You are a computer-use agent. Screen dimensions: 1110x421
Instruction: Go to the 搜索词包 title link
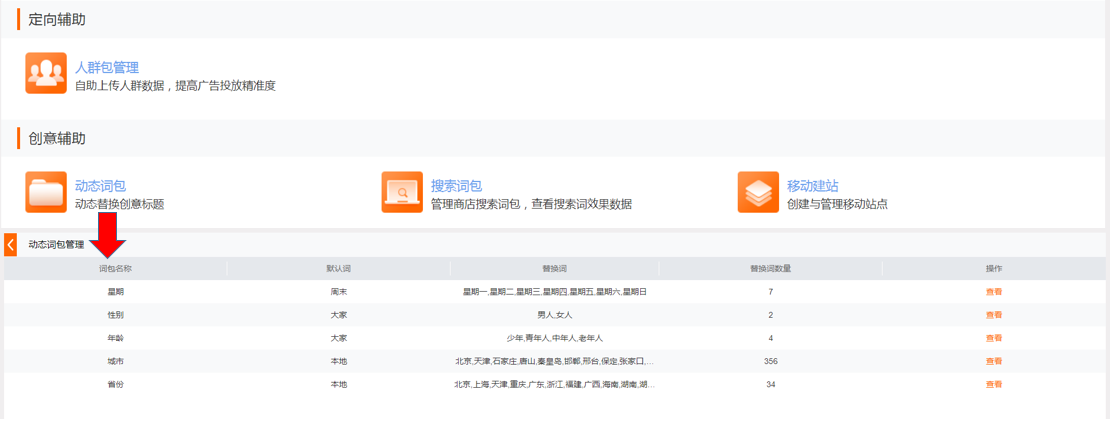(457, 186)
